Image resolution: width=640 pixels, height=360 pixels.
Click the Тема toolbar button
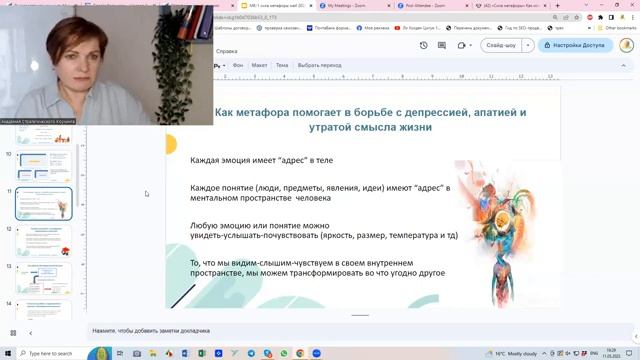pos(282,65)
